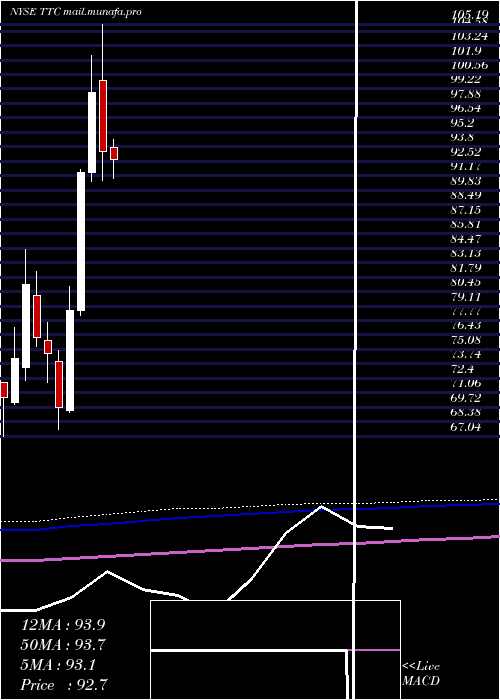
Task: Click the 75.08 price axis label
Action: coord(466,340)
